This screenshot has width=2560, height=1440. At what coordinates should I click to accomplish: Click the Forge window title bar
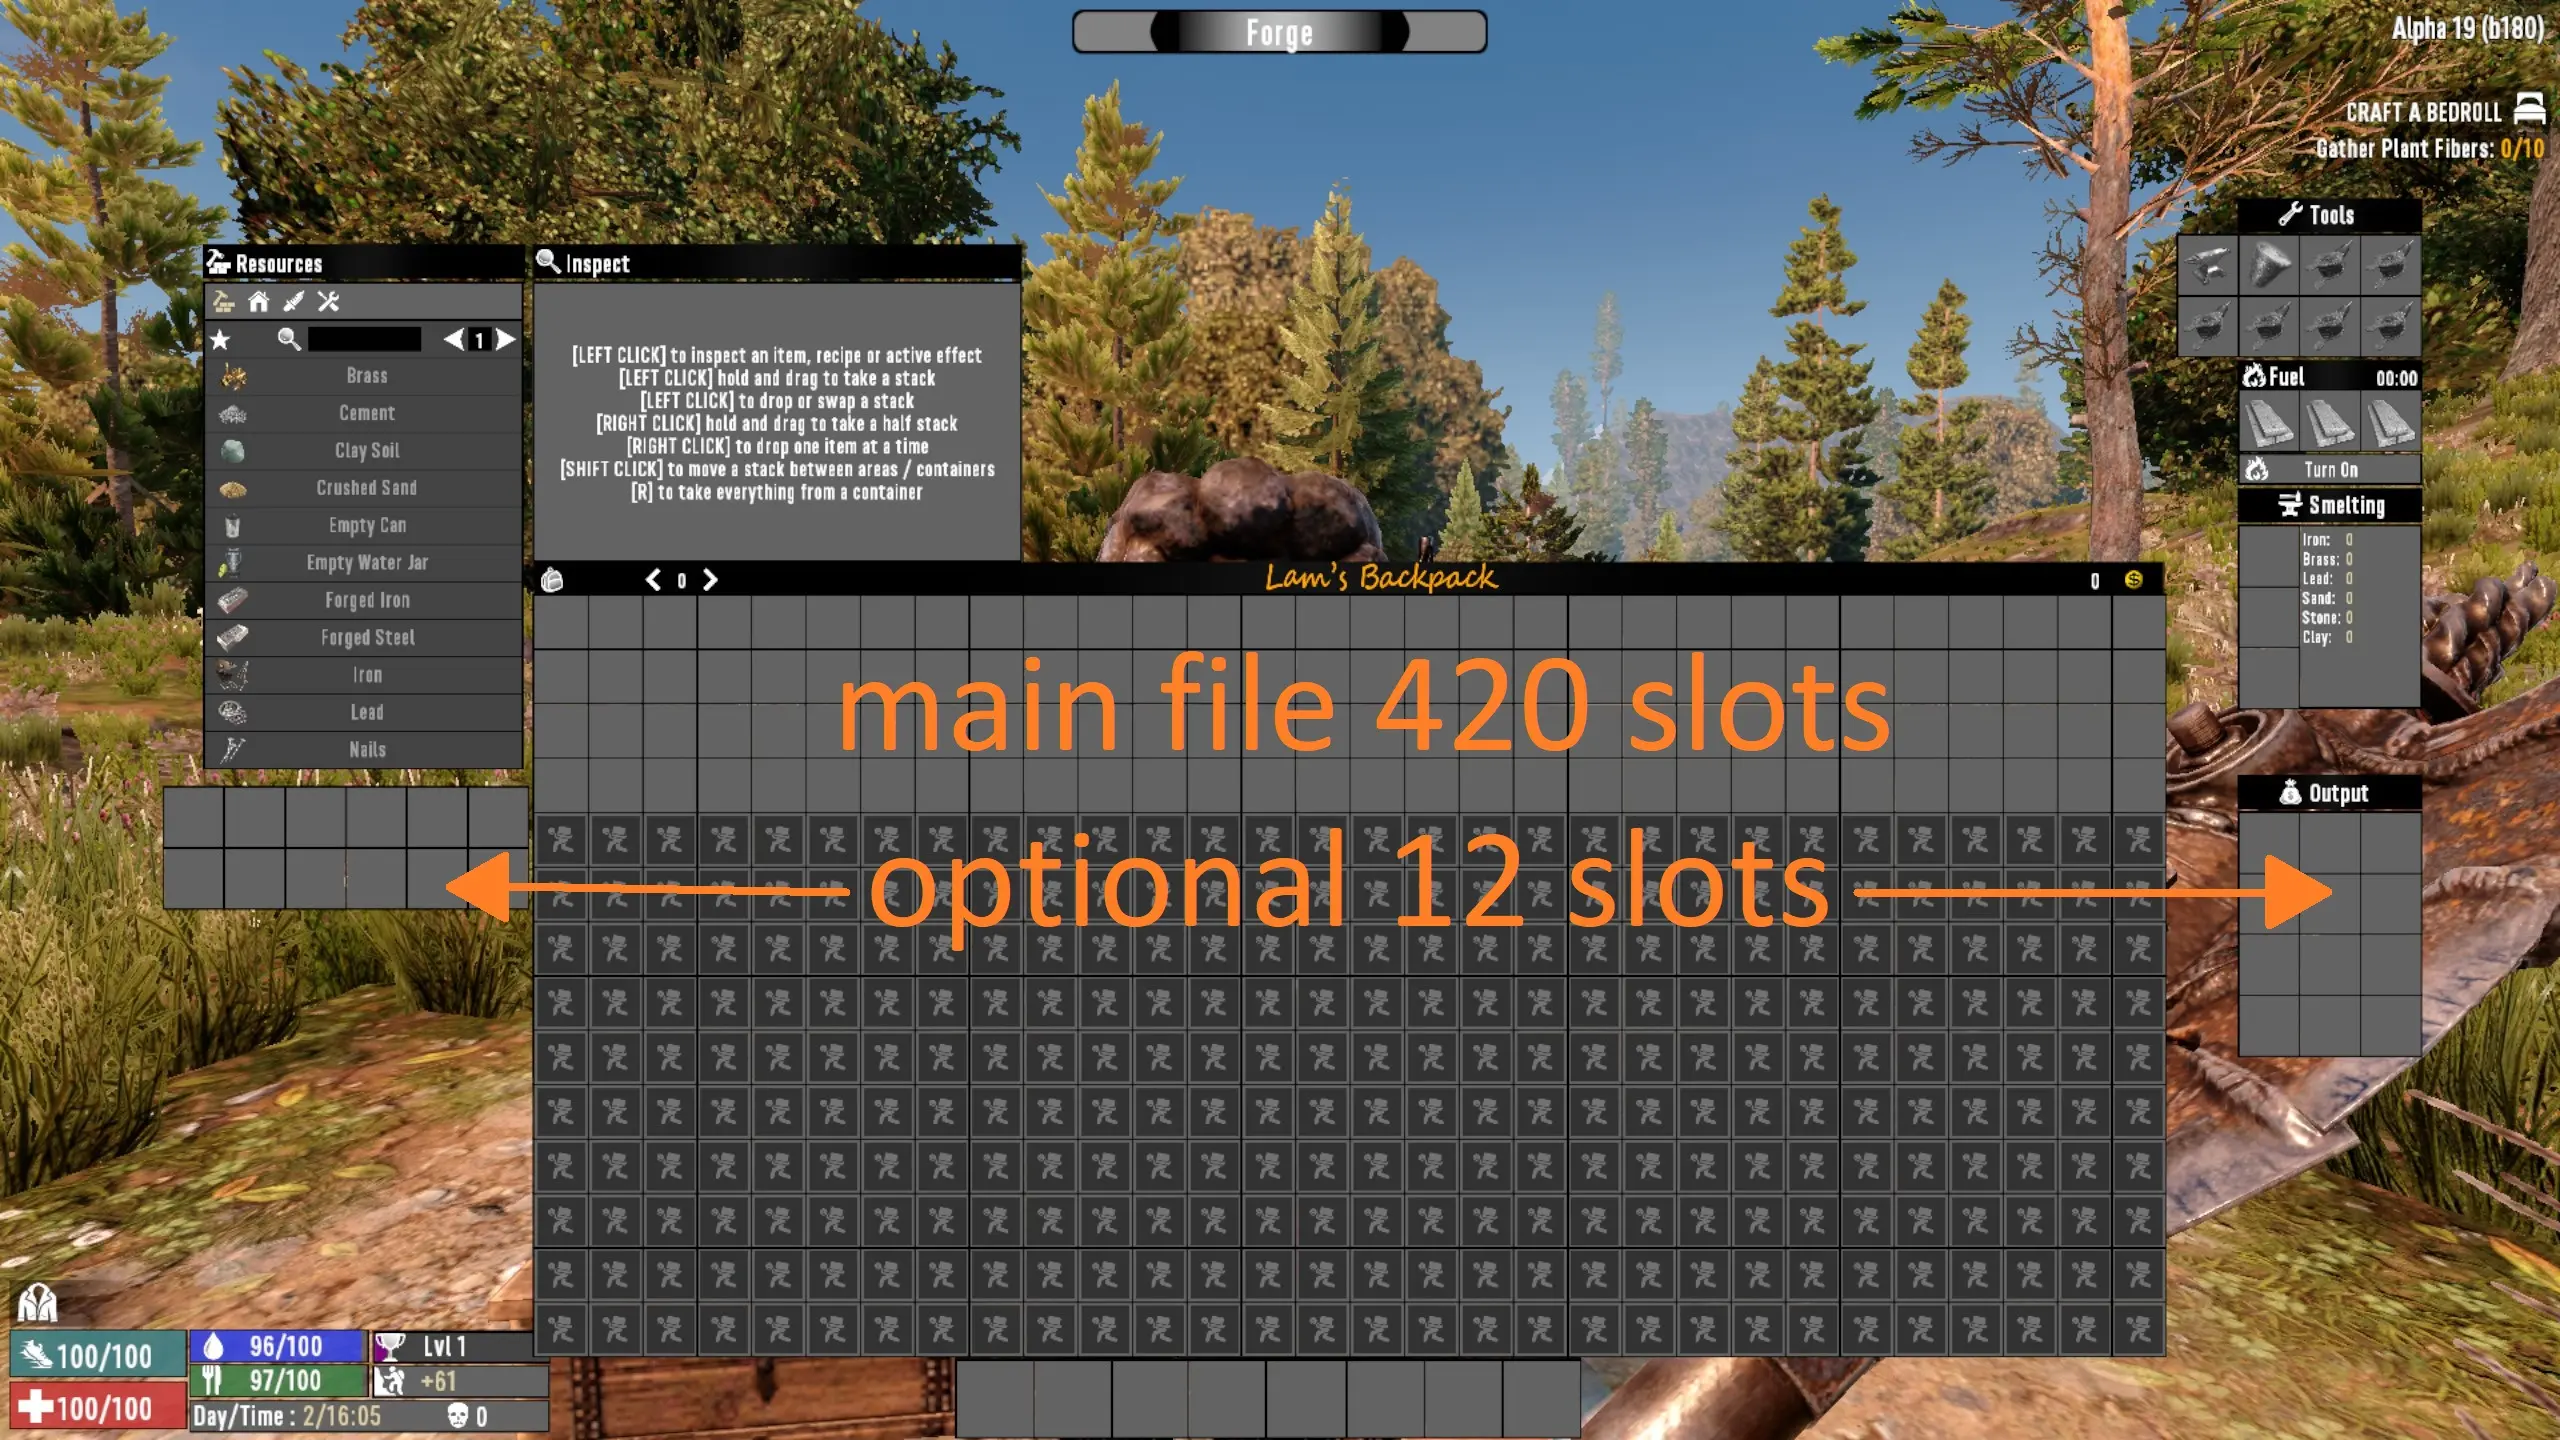tap(1279, 32)
